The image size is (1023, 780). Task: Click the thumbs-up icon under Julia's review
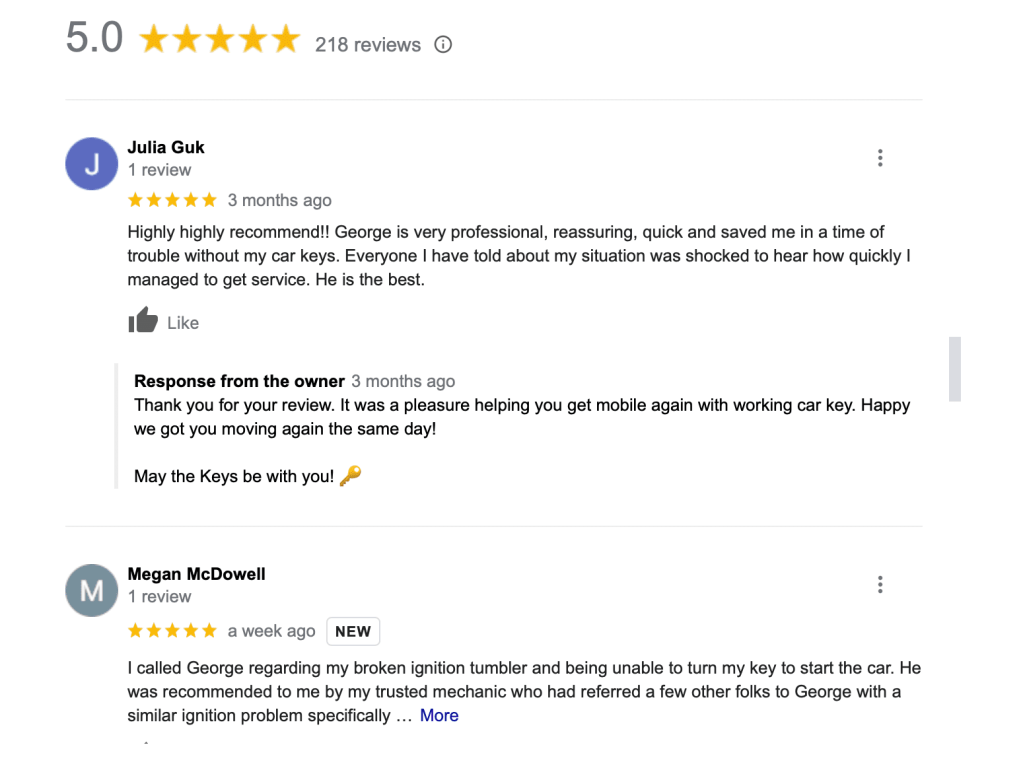(143, 321)
